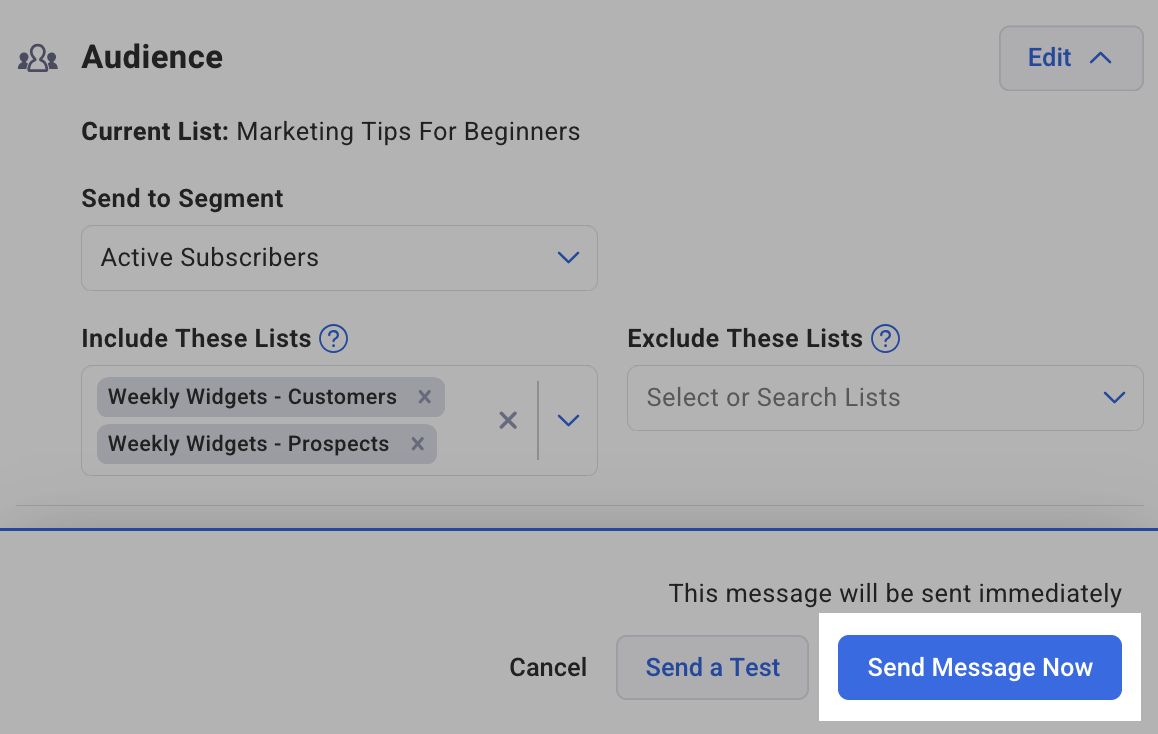This screenshot has height=734, width=1158.
Task: Select the Weekly Widgets - Customers chip
Action: [252, 397]
